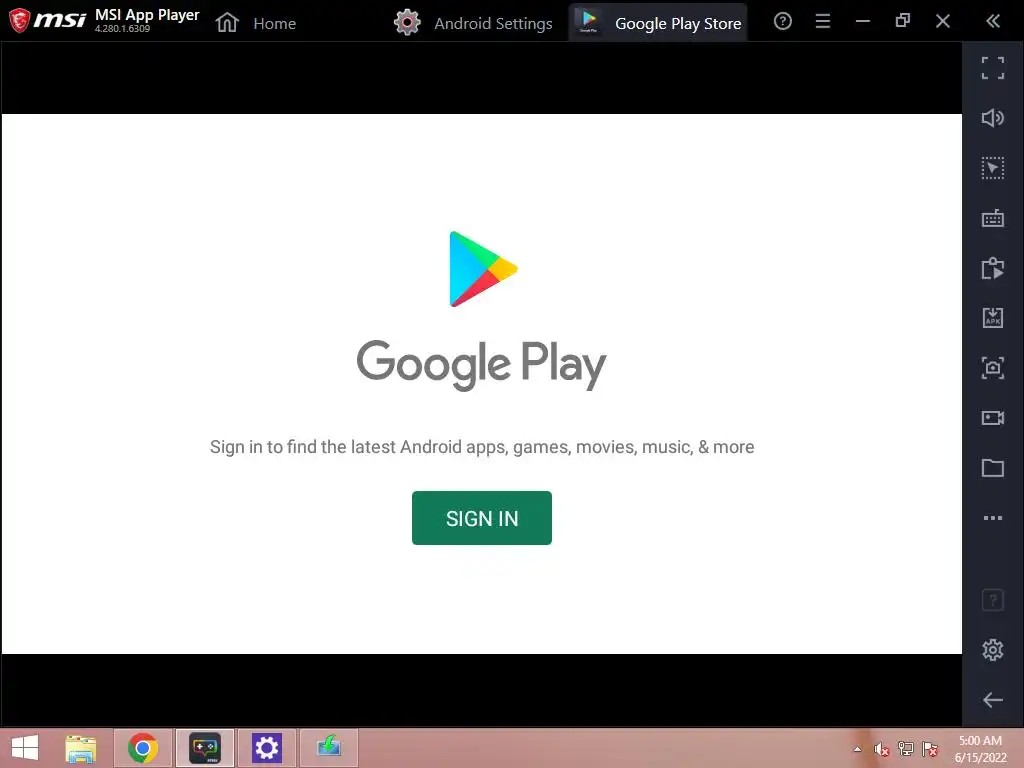Start screen recording with video icon
Image resolution: width=1024 pixels, height=768 pixels.
coord(993,418)
